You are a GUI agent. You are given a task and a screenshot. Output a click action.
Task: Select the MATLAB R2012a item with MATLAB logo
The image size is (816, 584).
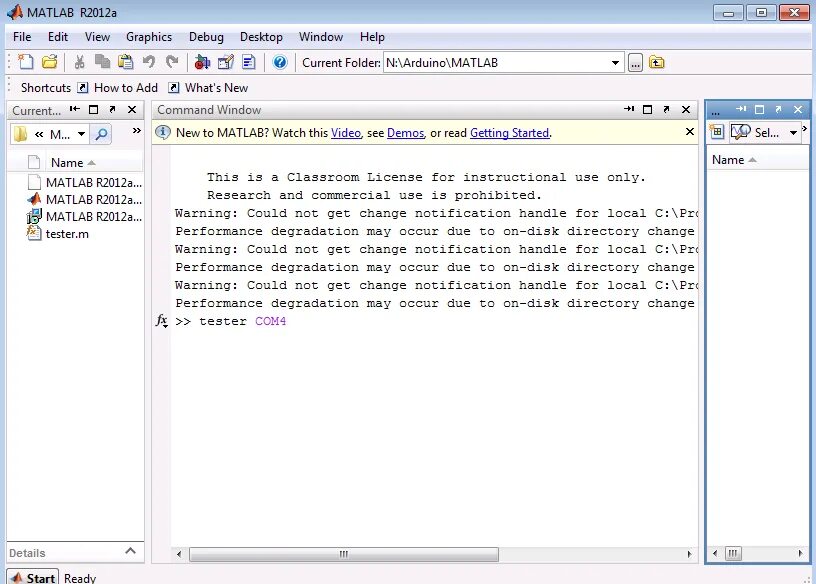85,199
